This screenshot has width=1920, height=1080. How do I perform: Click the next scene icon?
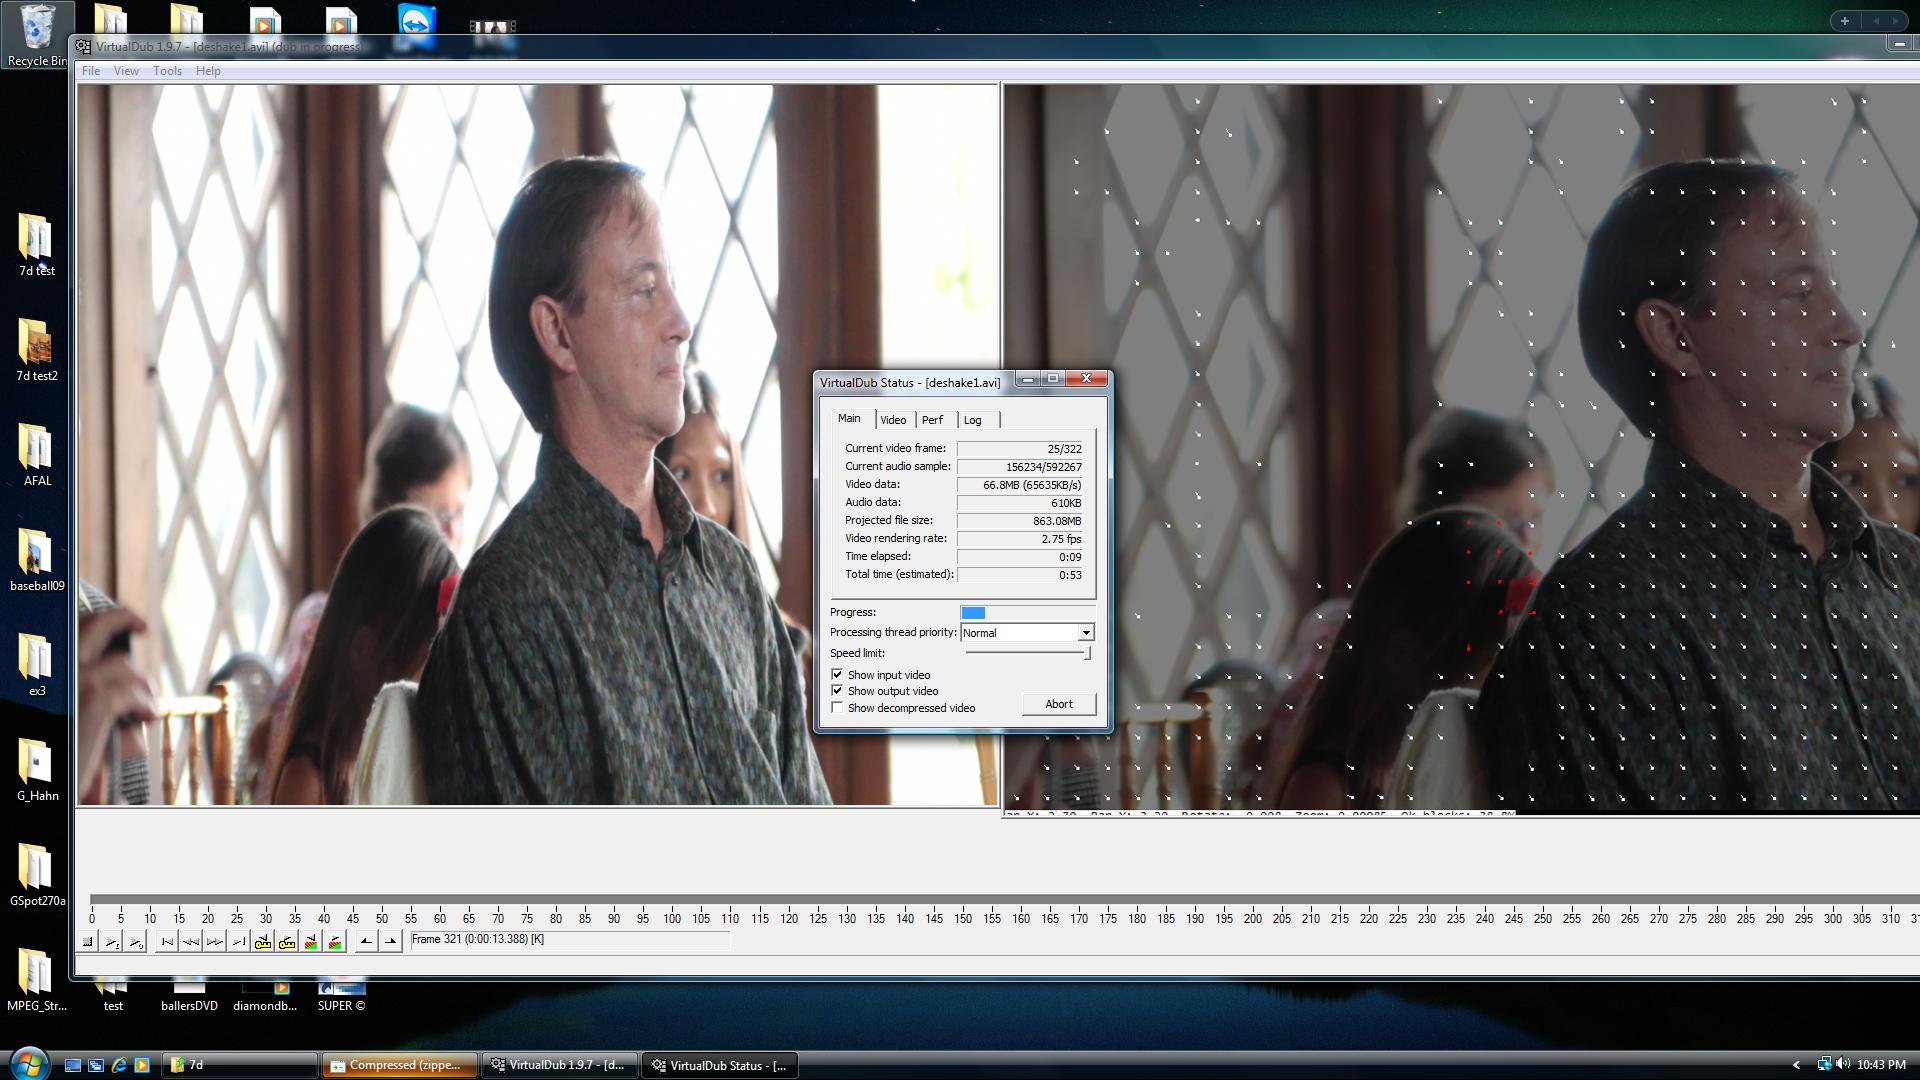335,941
